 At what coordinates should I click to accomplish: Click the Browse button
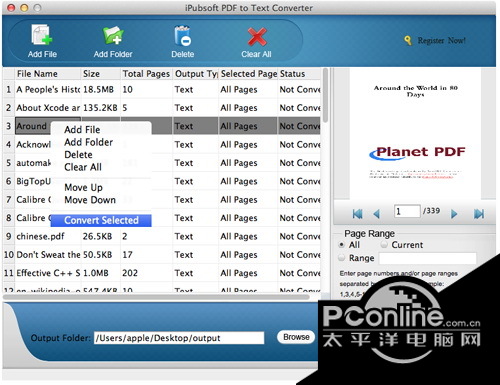click(296, 337)
